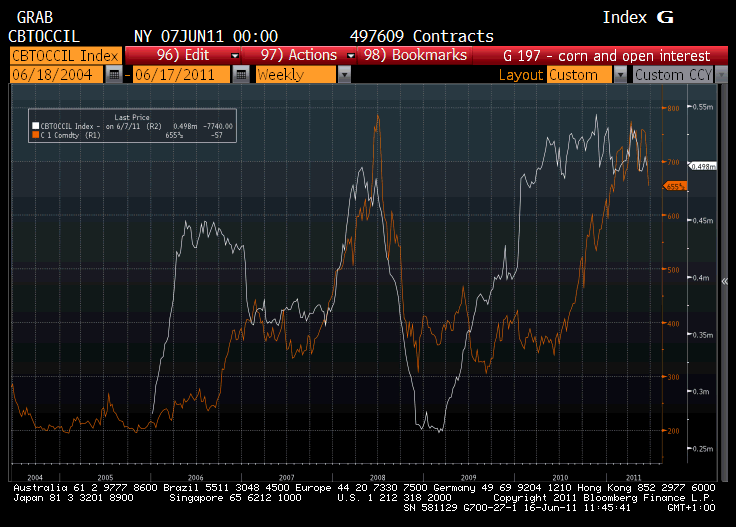Click the end date field 06/17/2011
736x527 pixels.
(181, 75)
